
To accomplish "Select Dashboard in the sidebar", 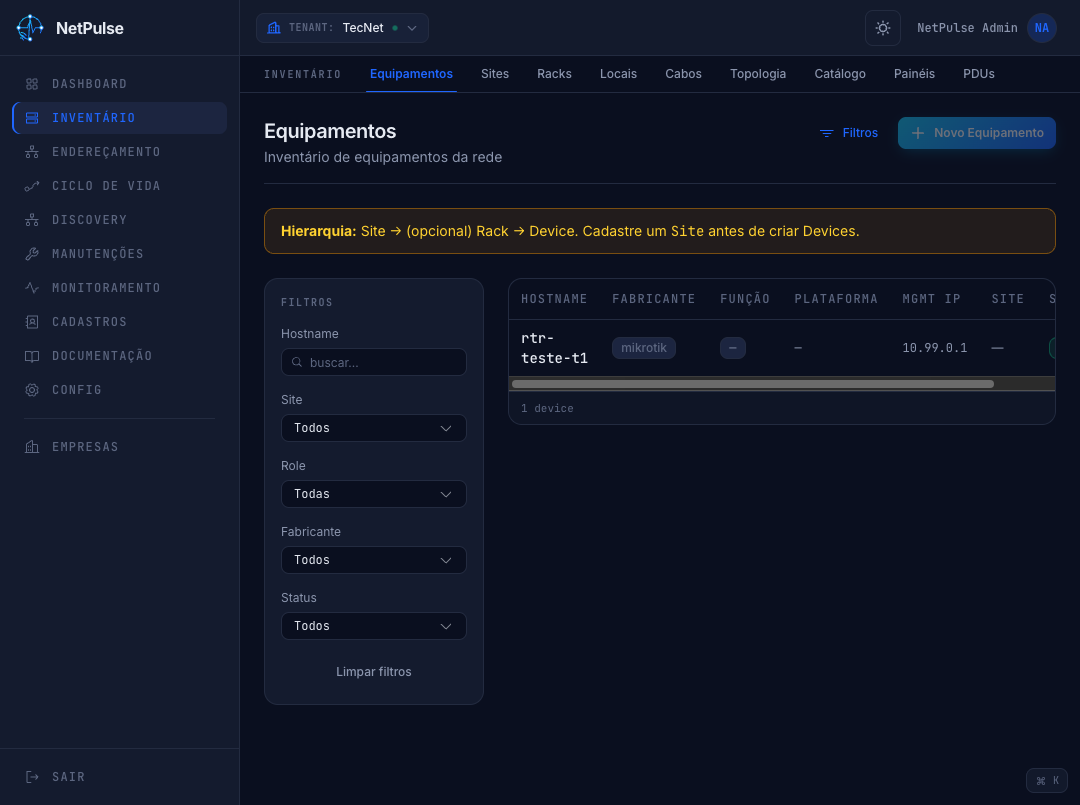I will [120, 84].
